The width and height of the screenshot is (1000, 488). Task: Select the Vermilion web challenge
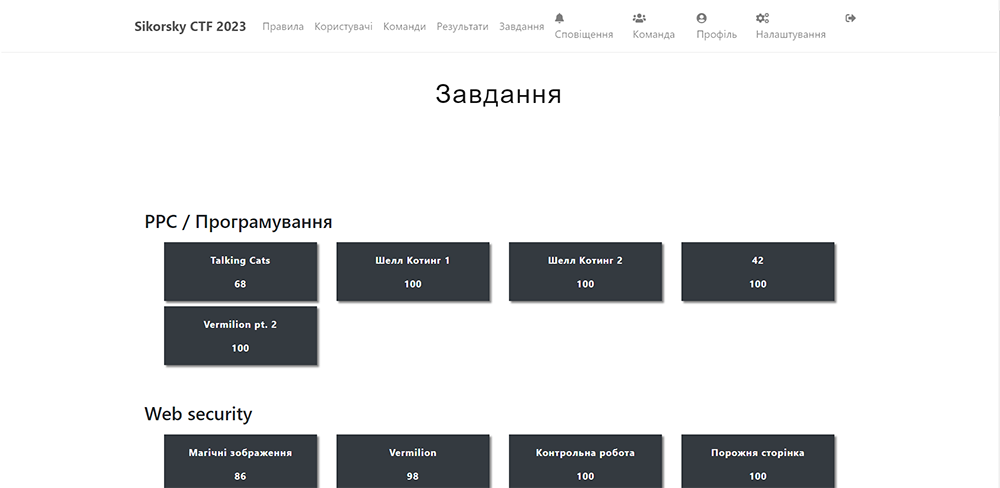click(413, 462)
